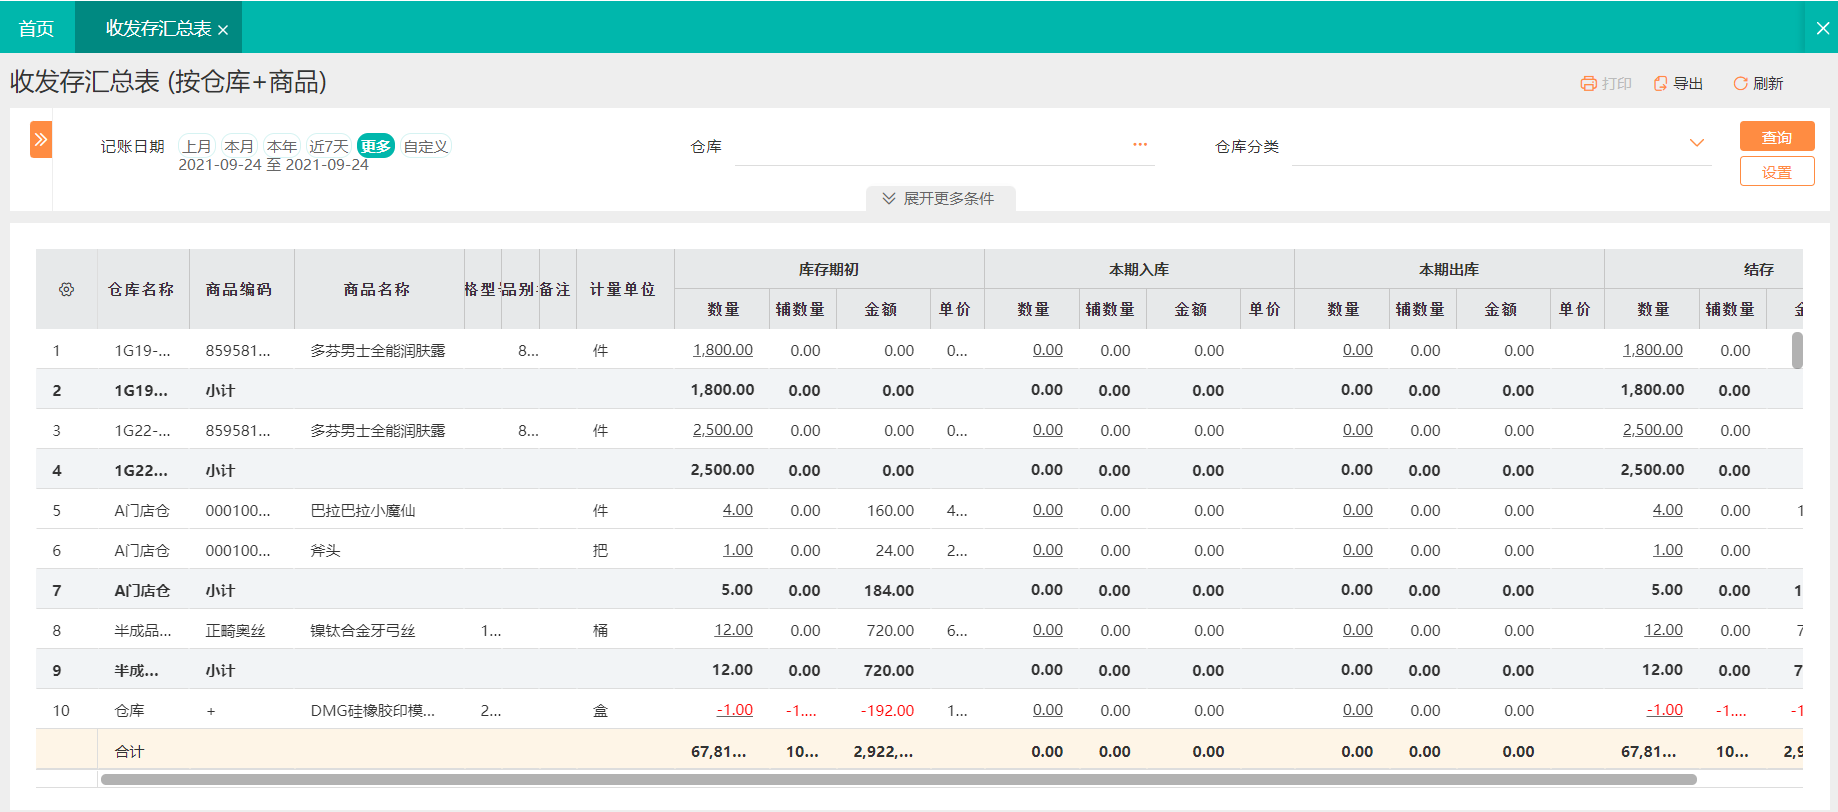The height and width of the screenshot is (812, 1838).
Task: Select the 近7天 date range option
Action: (x=328, y=146)
